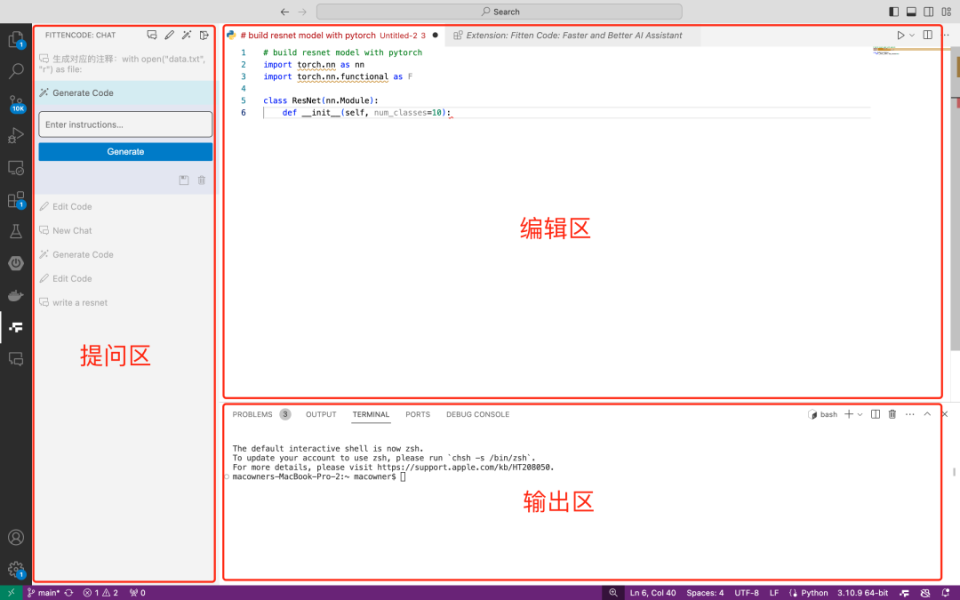Open the PORTS panel tab
960x600 pixels.
point(418,414)
